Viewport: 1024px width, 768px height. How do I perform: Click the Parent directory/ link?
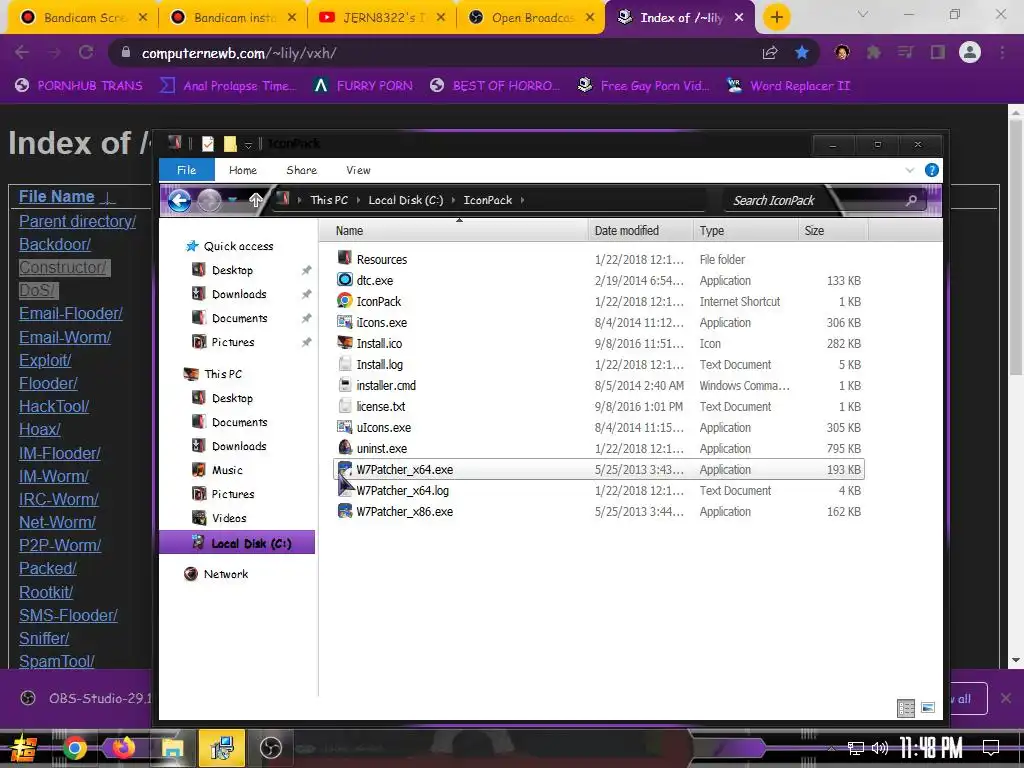pos(78,221)
